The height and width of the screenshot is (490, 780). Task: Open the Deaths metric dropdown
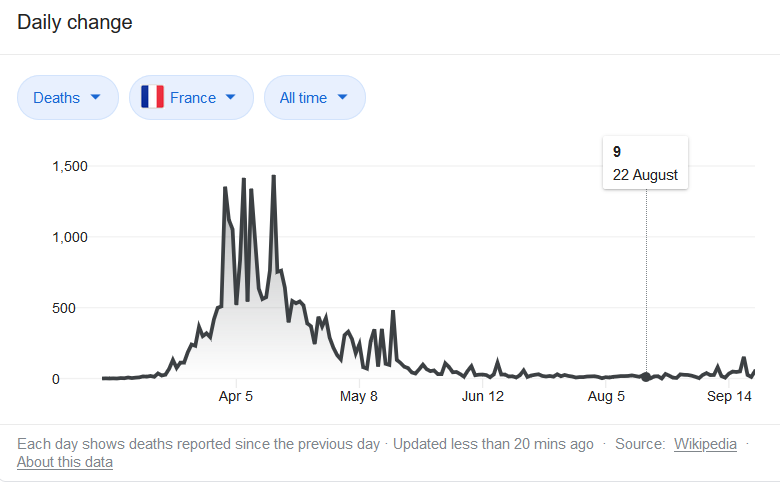click(x=68, y=98)
